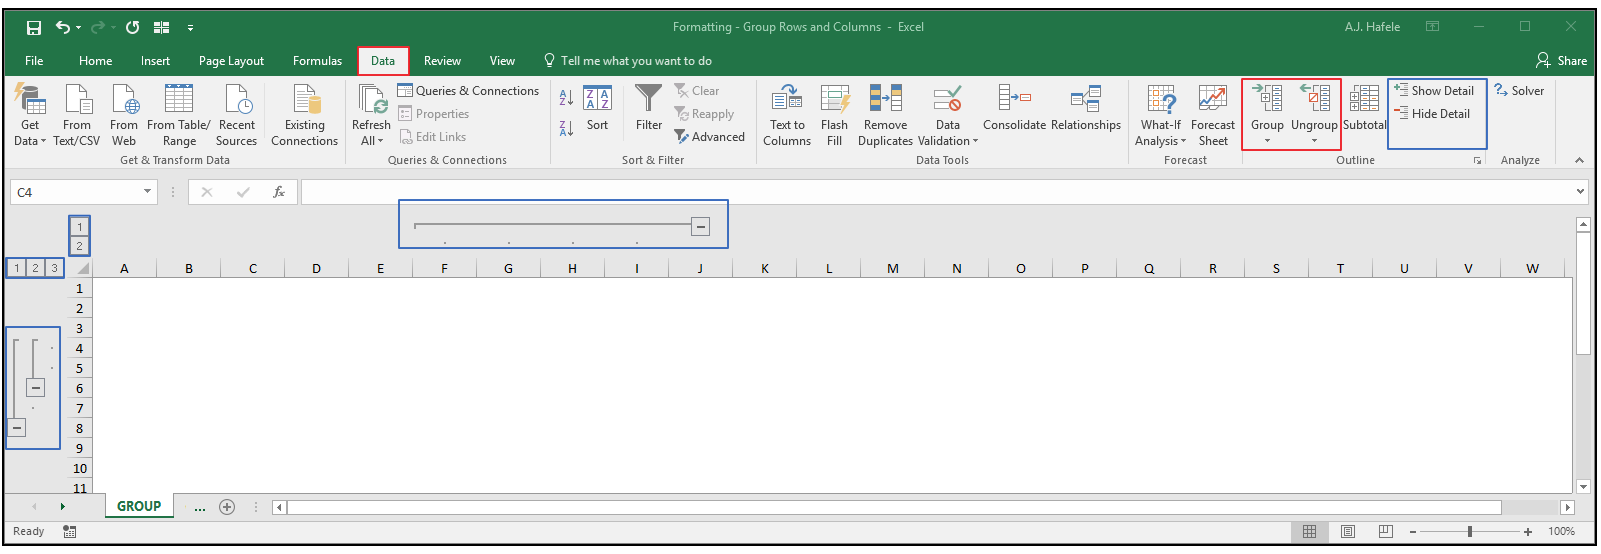Open the Sort dialog
The width and height of the screenshot is (1601, 554).
[x=597, y=107]
